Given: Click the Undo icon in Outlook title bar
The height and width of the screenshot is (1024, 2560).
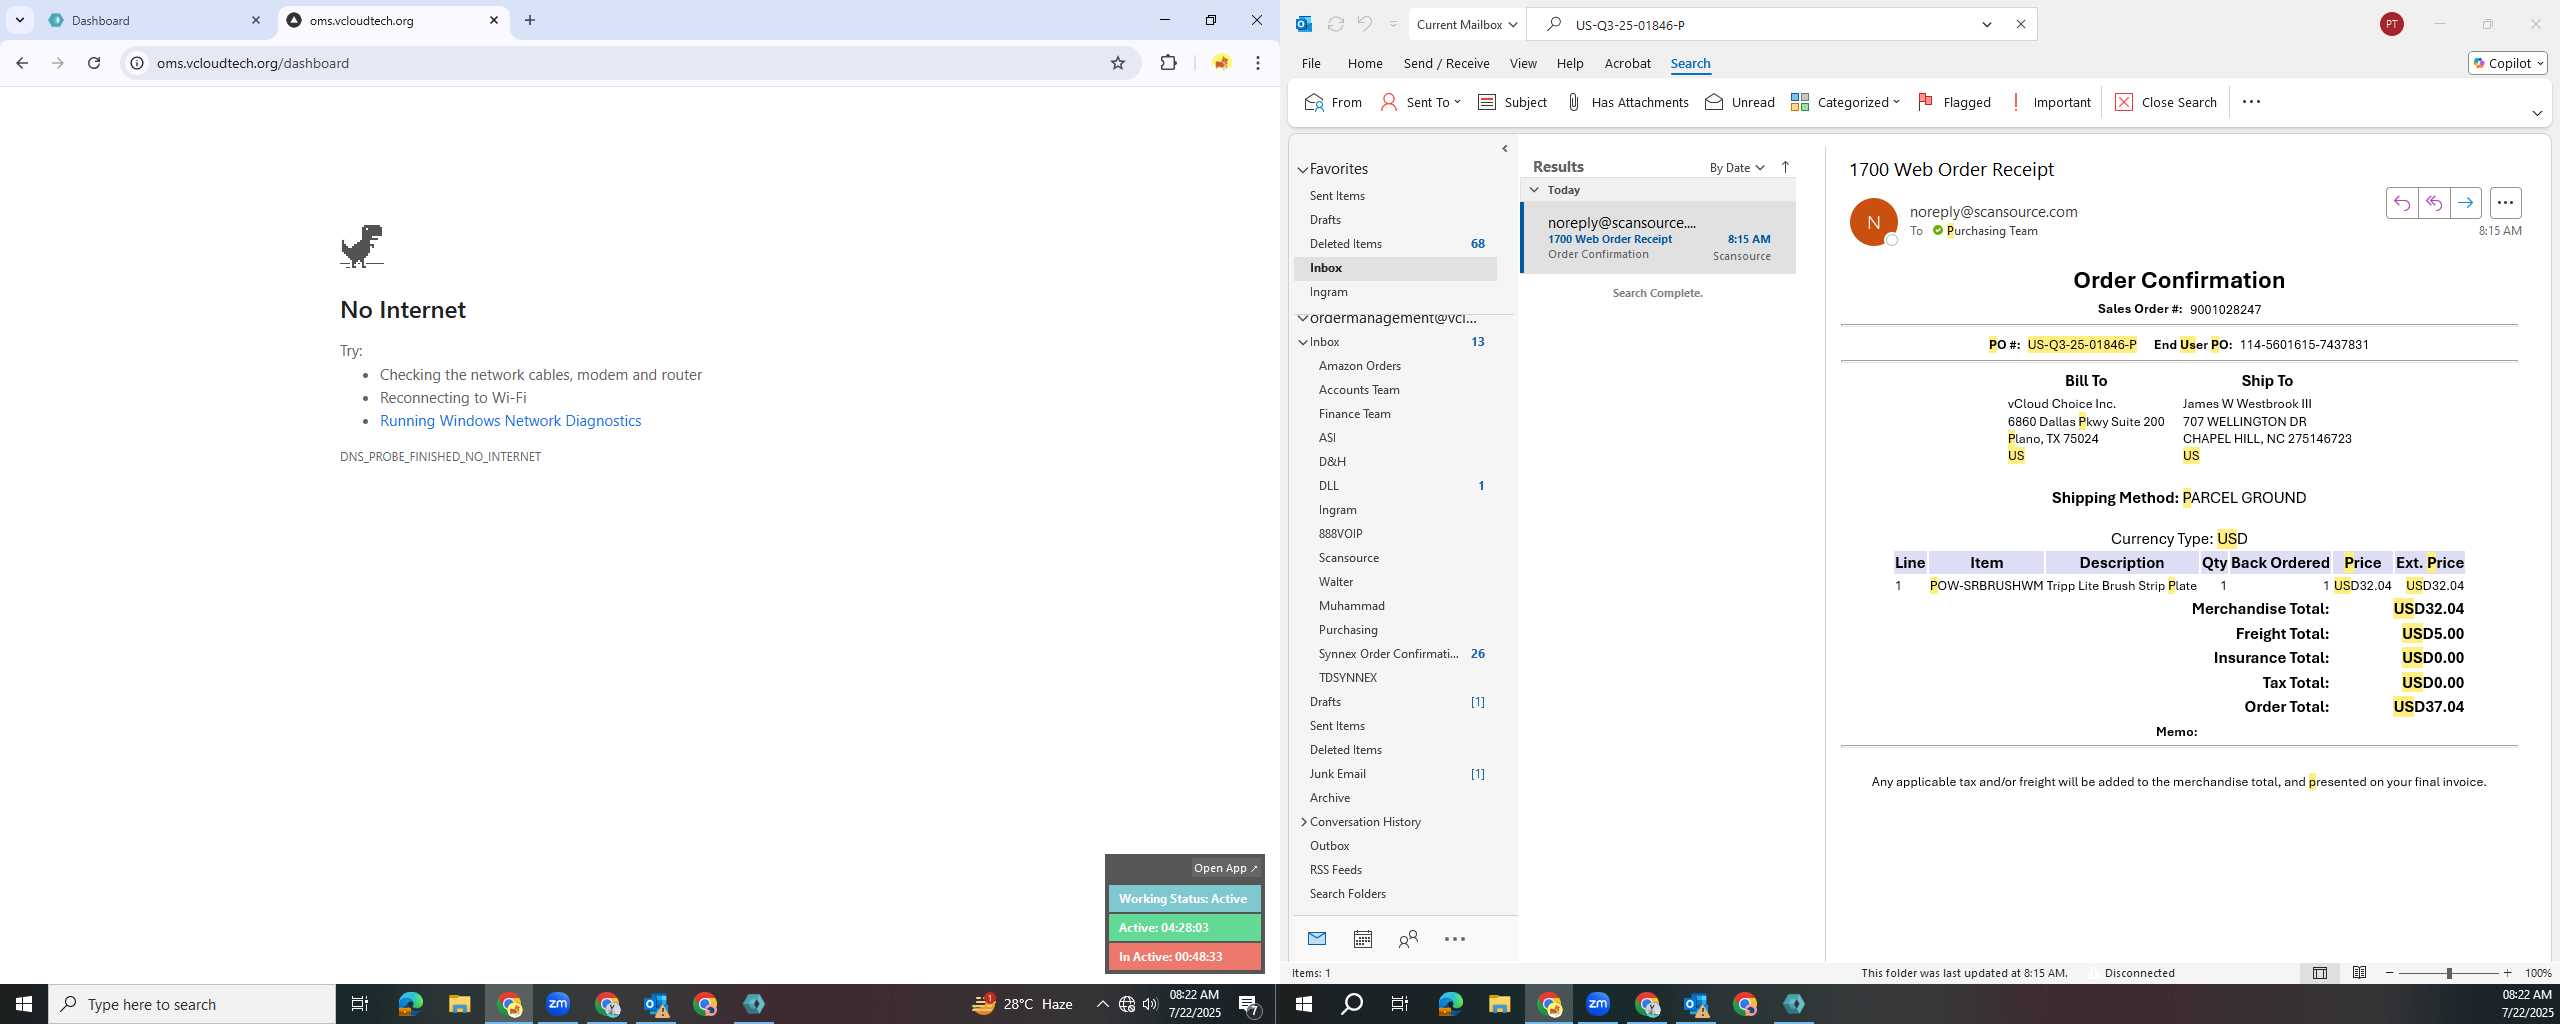Looking at the screenshot, I should (1365, 24).
